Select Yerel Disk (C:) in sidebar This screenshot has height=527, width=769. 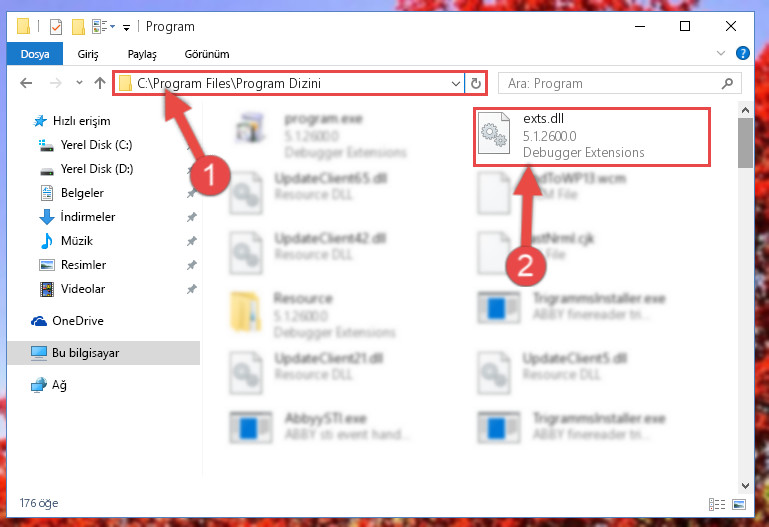(96, 145)
